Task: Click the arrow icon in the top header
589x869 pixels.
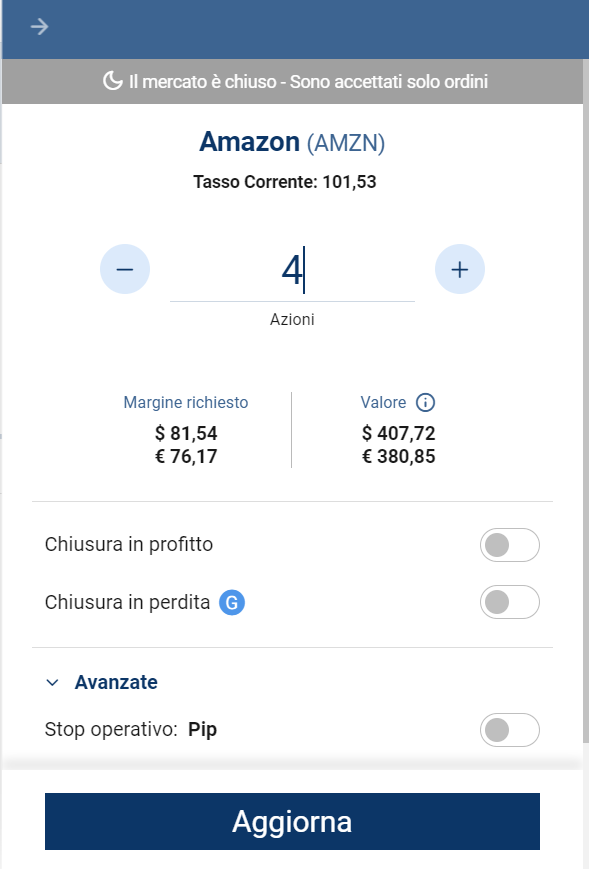Action: coord(39,27)
